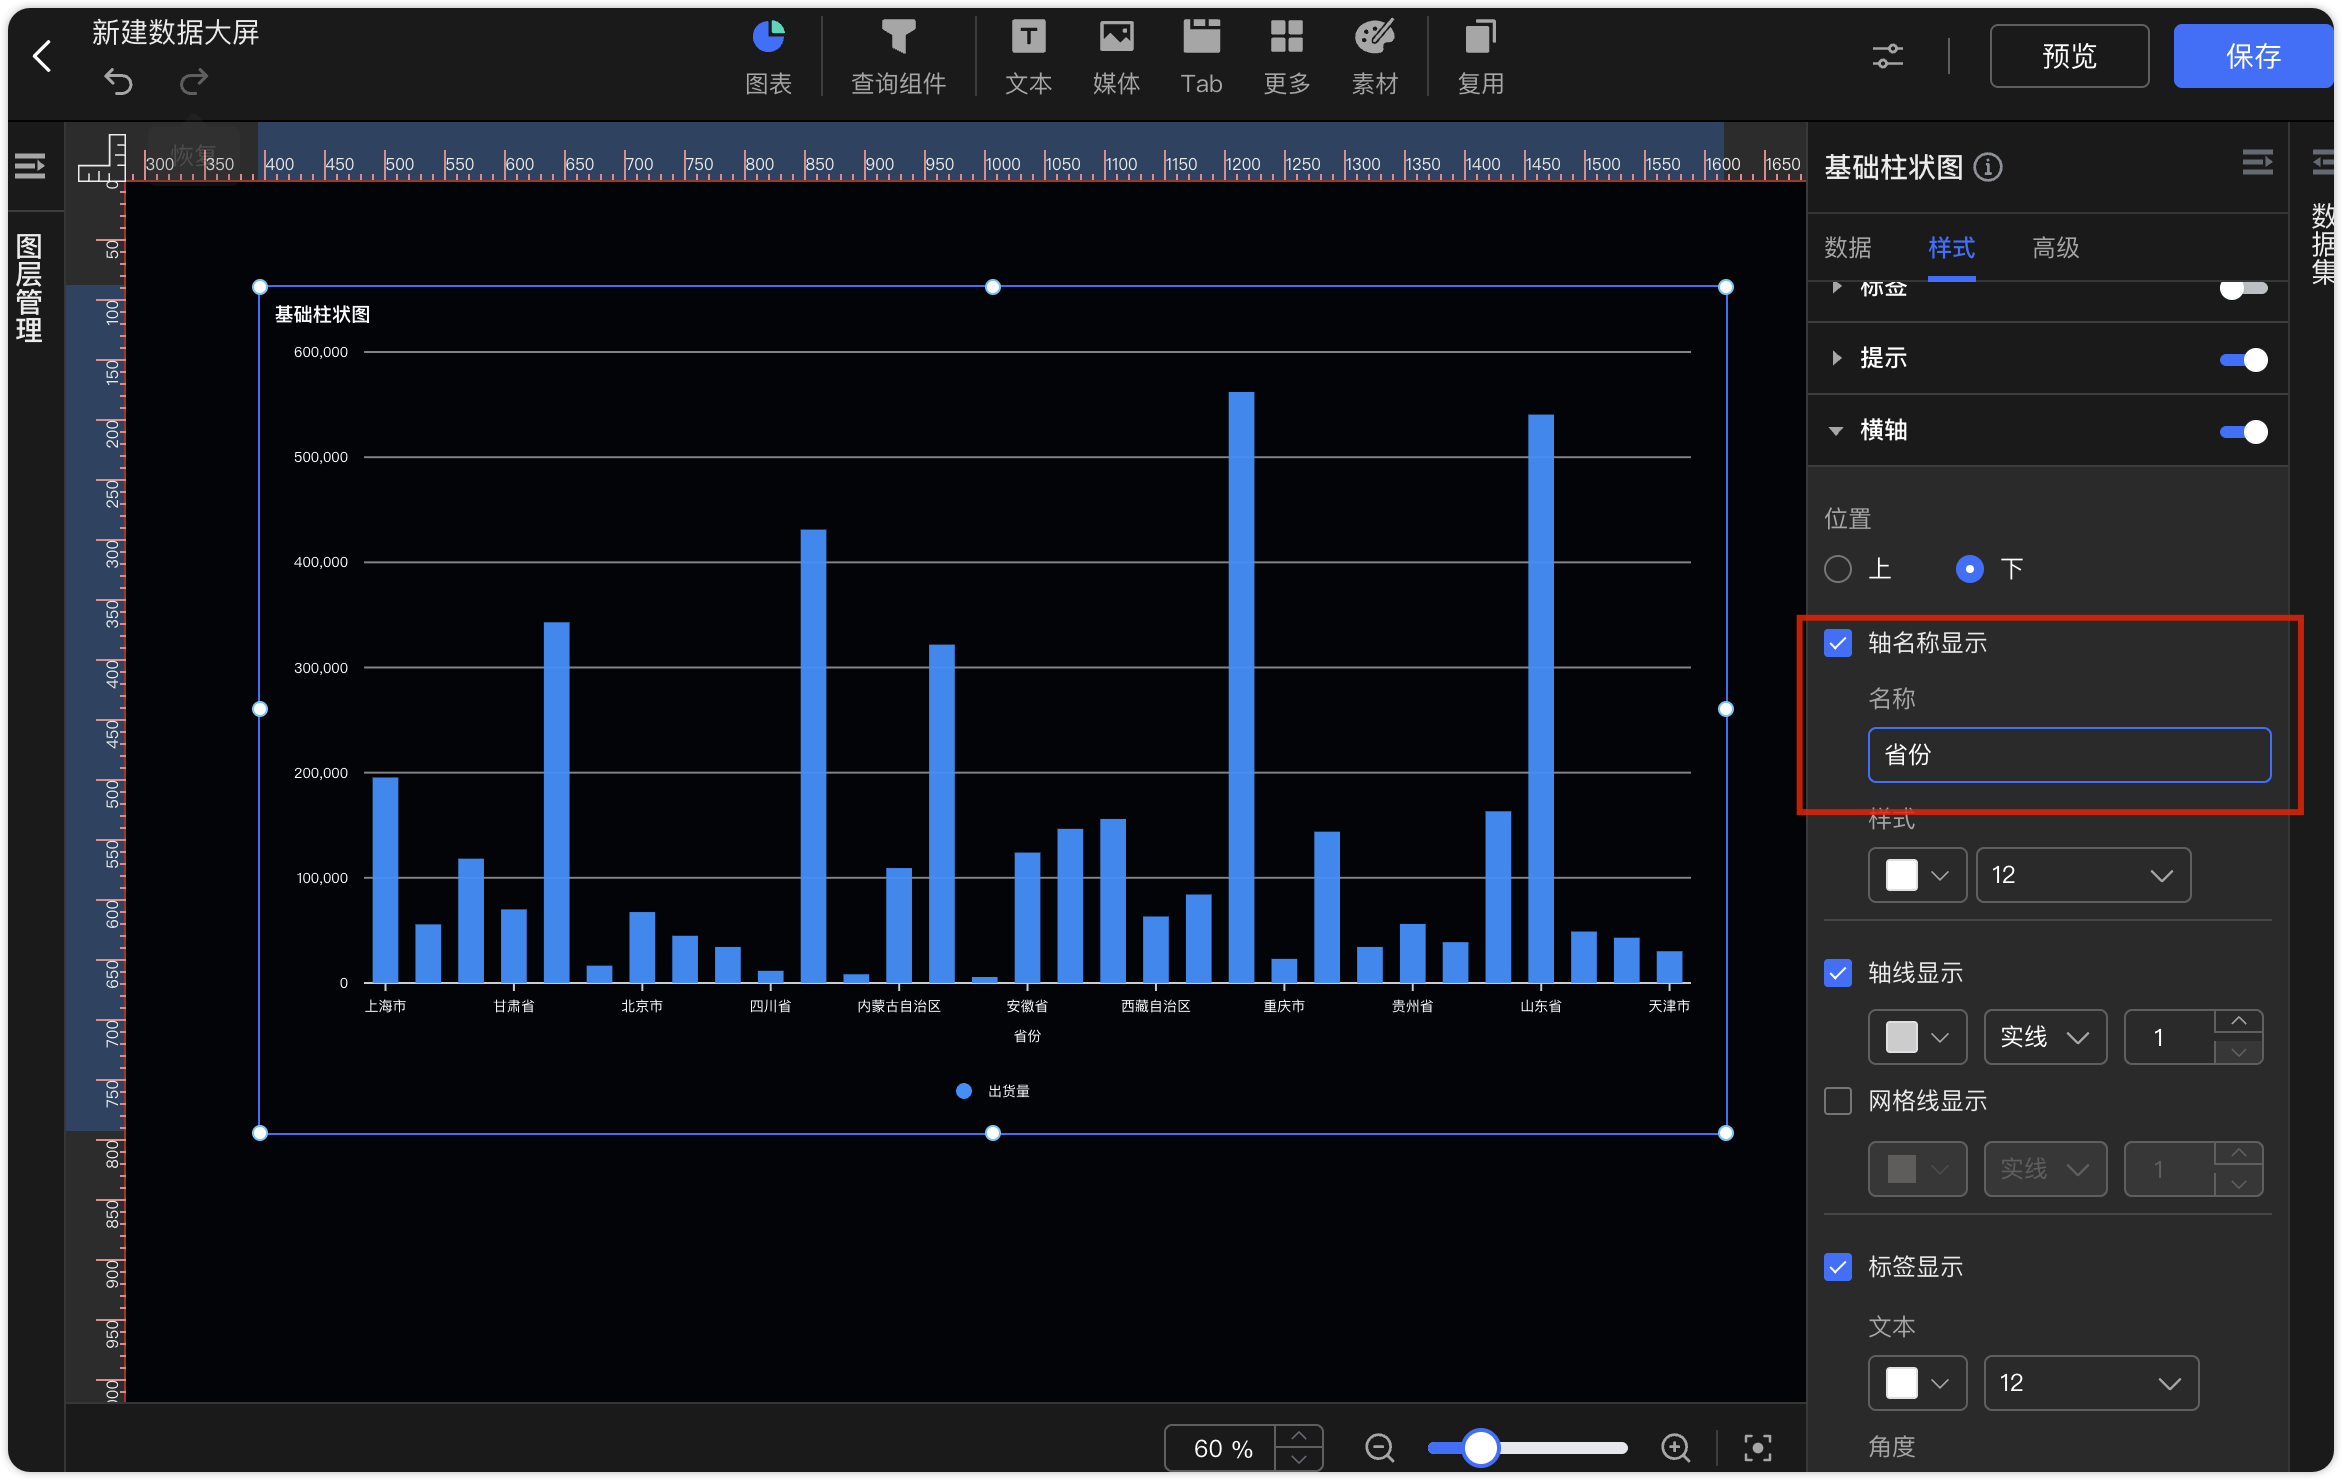2342x1480 pixels.
Task: Open label text font size dropdown
Action: pos(2091,1383)
